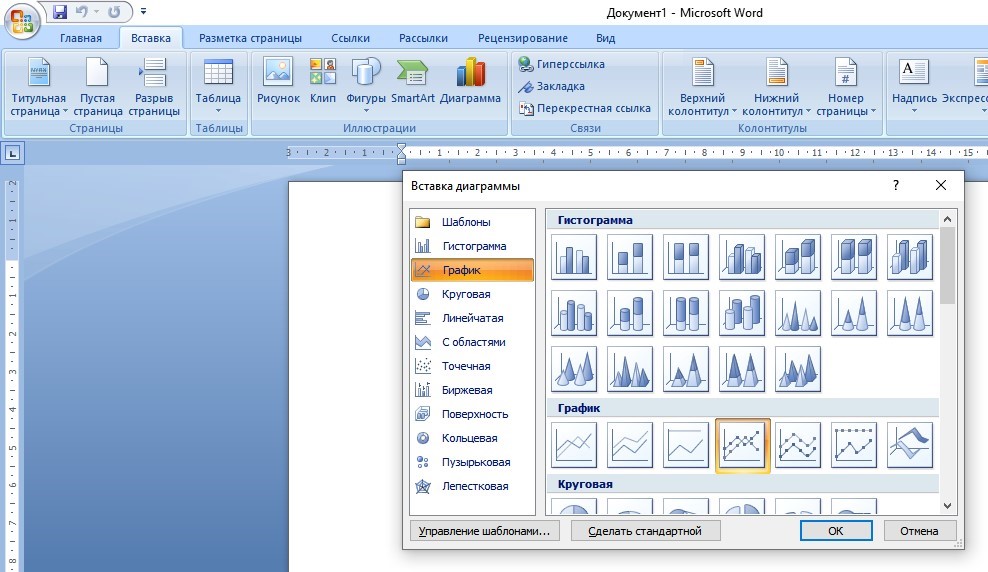Screen dimensions: 988x572
Task: Insert a Титульная страница cover page
Action: point(38,87)
